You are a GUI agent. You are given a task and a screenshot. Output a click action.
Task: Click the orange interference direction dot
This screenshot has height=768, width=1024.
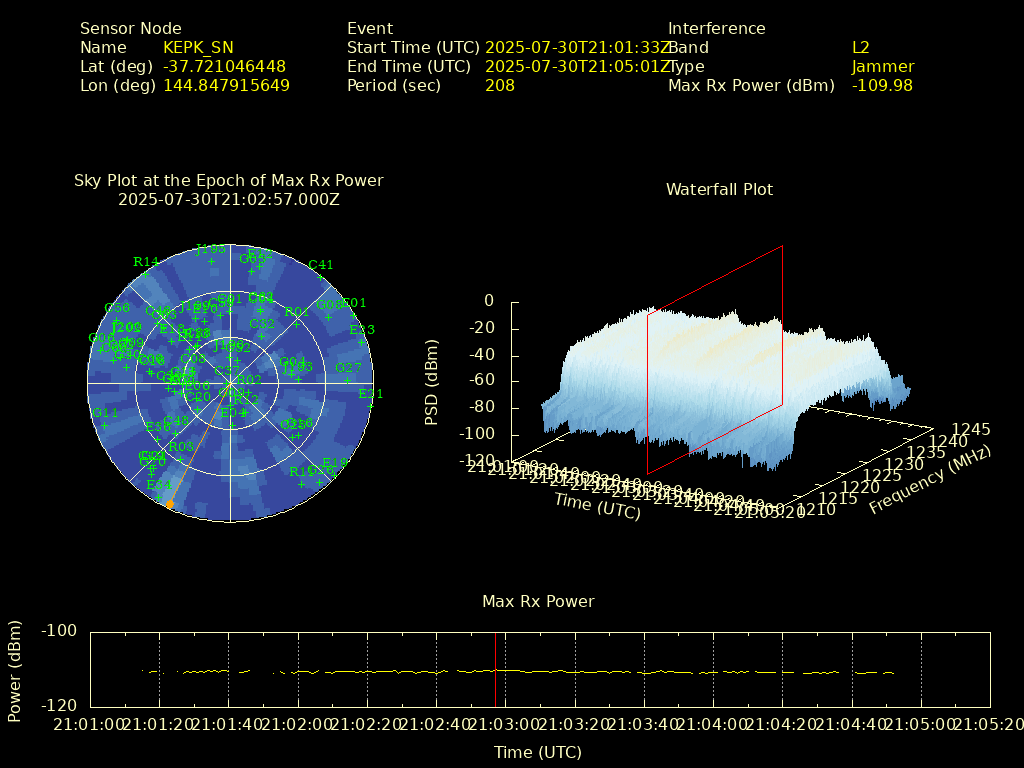coord(170,505)
